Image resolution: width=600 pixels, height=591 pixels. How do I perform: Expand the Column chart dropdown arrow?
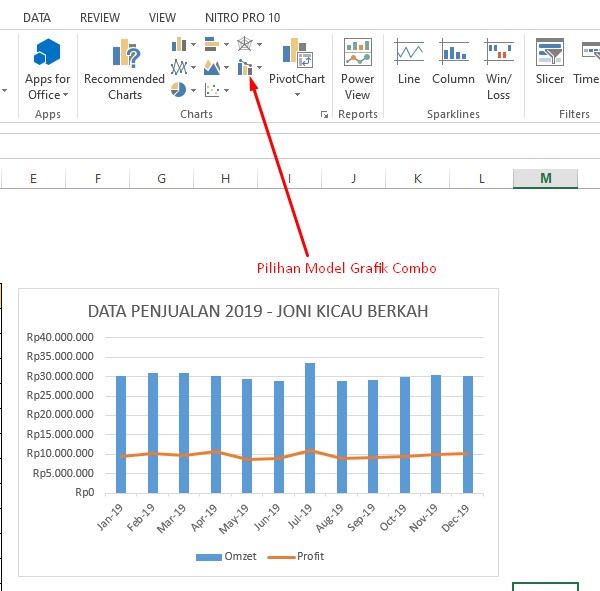tap(193, 45)
